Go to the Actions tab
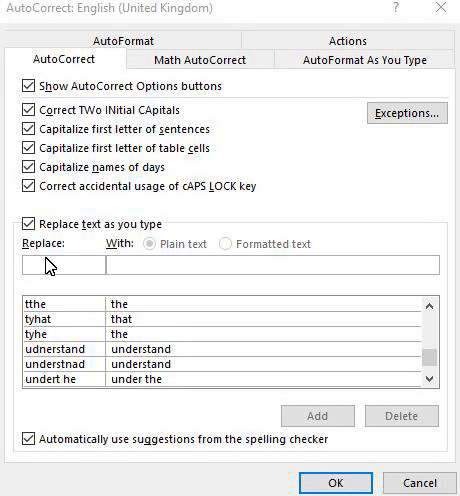The width and height of the screenshot is (460, 496). point(348,41)
